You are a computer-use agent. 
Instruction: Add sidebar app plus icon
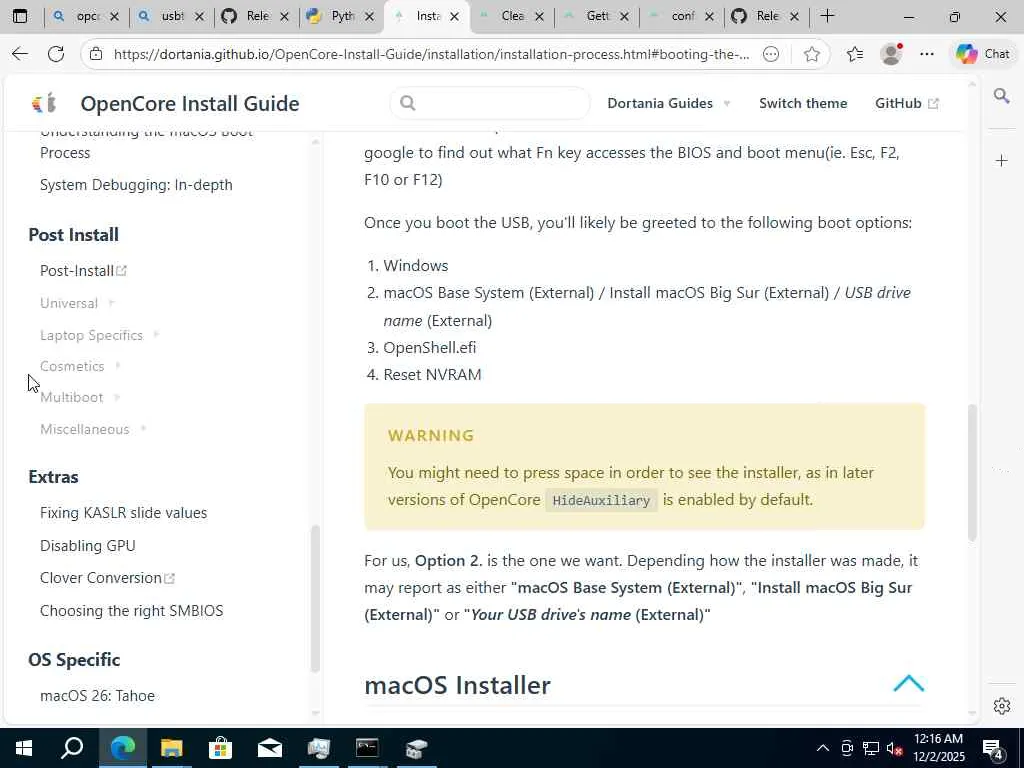pyautogui.click(x=1002, y=161)
